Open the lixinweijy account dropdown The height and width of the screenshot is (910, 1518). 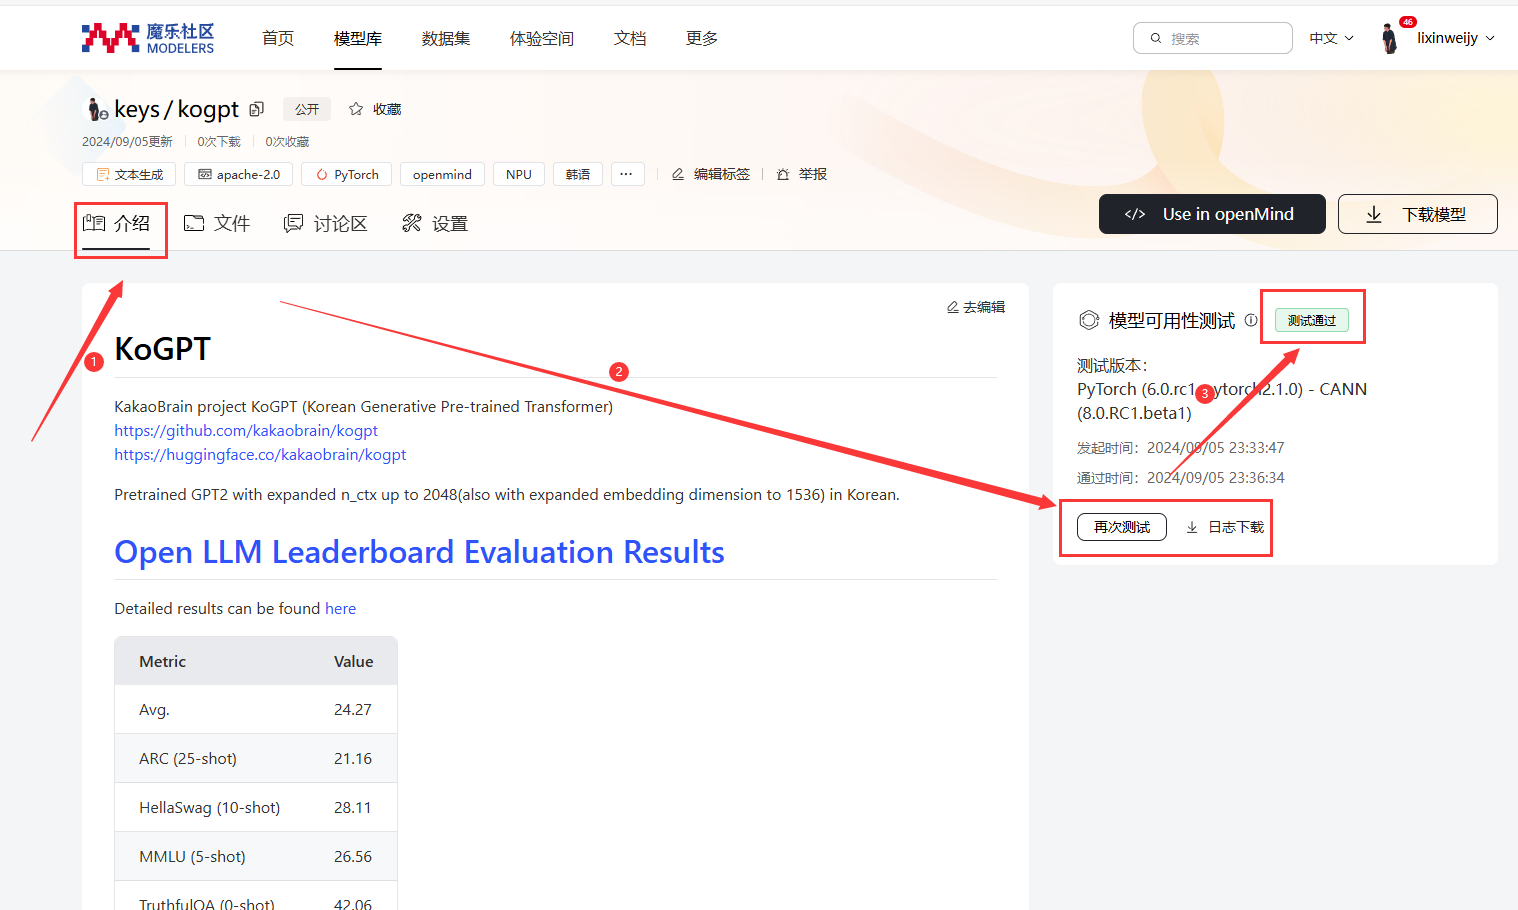tap(1455, 38)
